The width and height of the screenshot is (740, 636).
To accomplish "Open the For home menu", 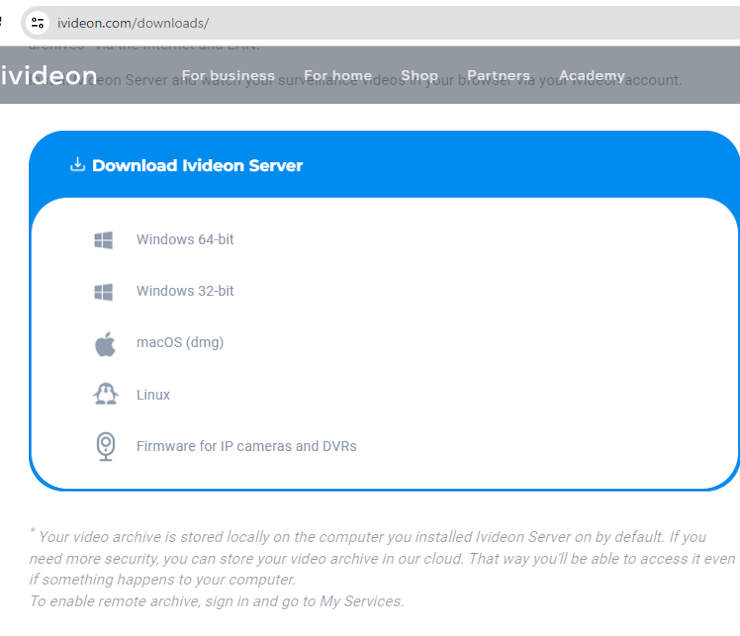I will [x=338, y=75].
